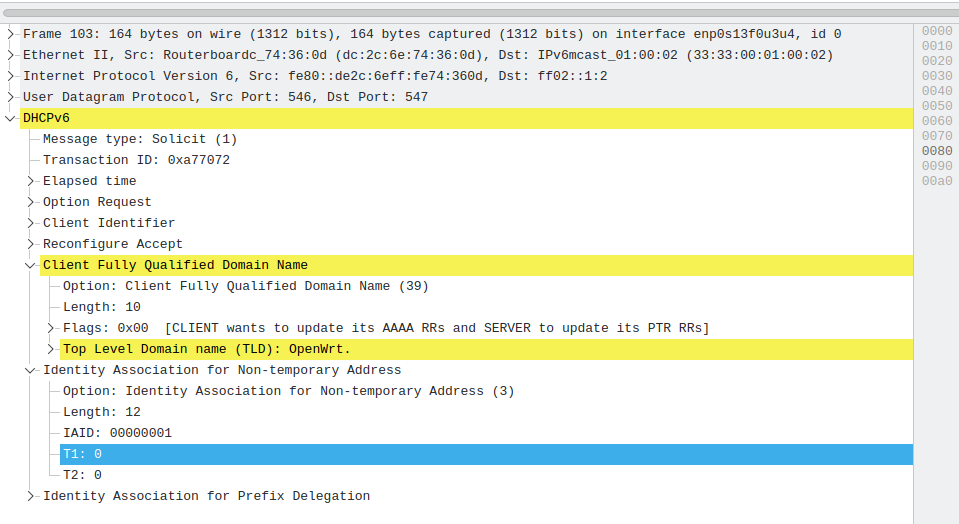Collapse Client Fully Qualified Domain Name

point(31,265)
